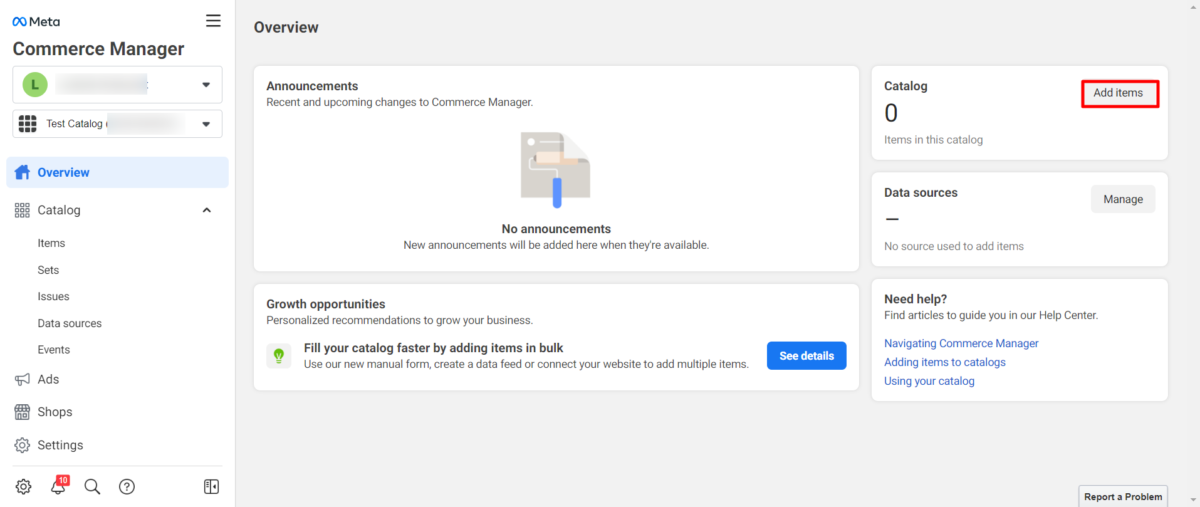
Task: Open the Navigating Commerce Manager link
Action: [961, 343]
